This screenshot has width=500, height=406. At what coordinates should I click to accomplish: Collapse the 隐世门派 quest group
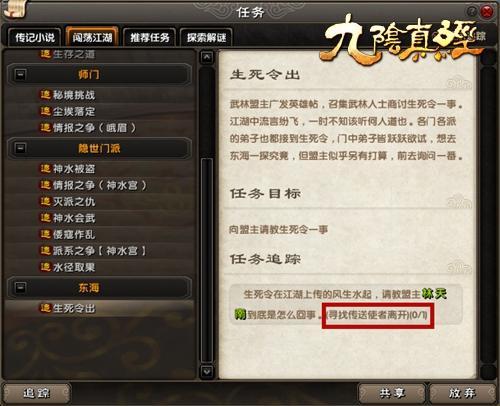(x=20, y=148)
